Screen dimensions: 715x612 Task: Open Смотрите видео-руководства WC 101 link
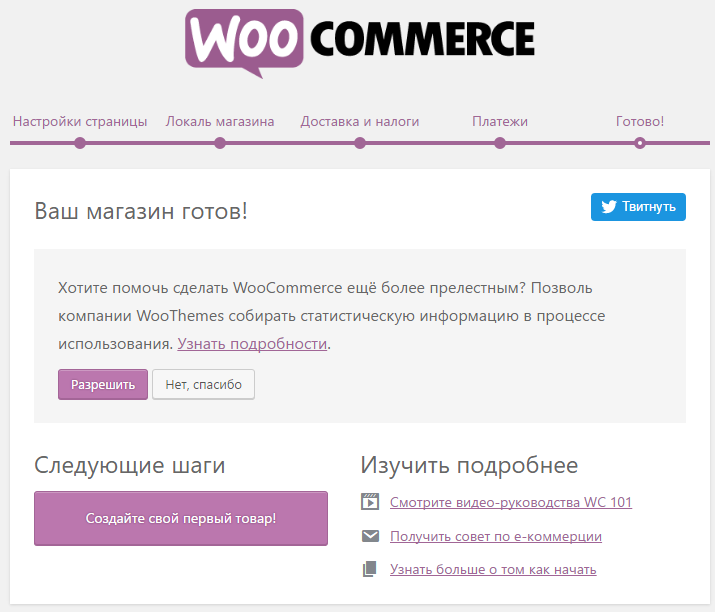[x=511, y=502]
